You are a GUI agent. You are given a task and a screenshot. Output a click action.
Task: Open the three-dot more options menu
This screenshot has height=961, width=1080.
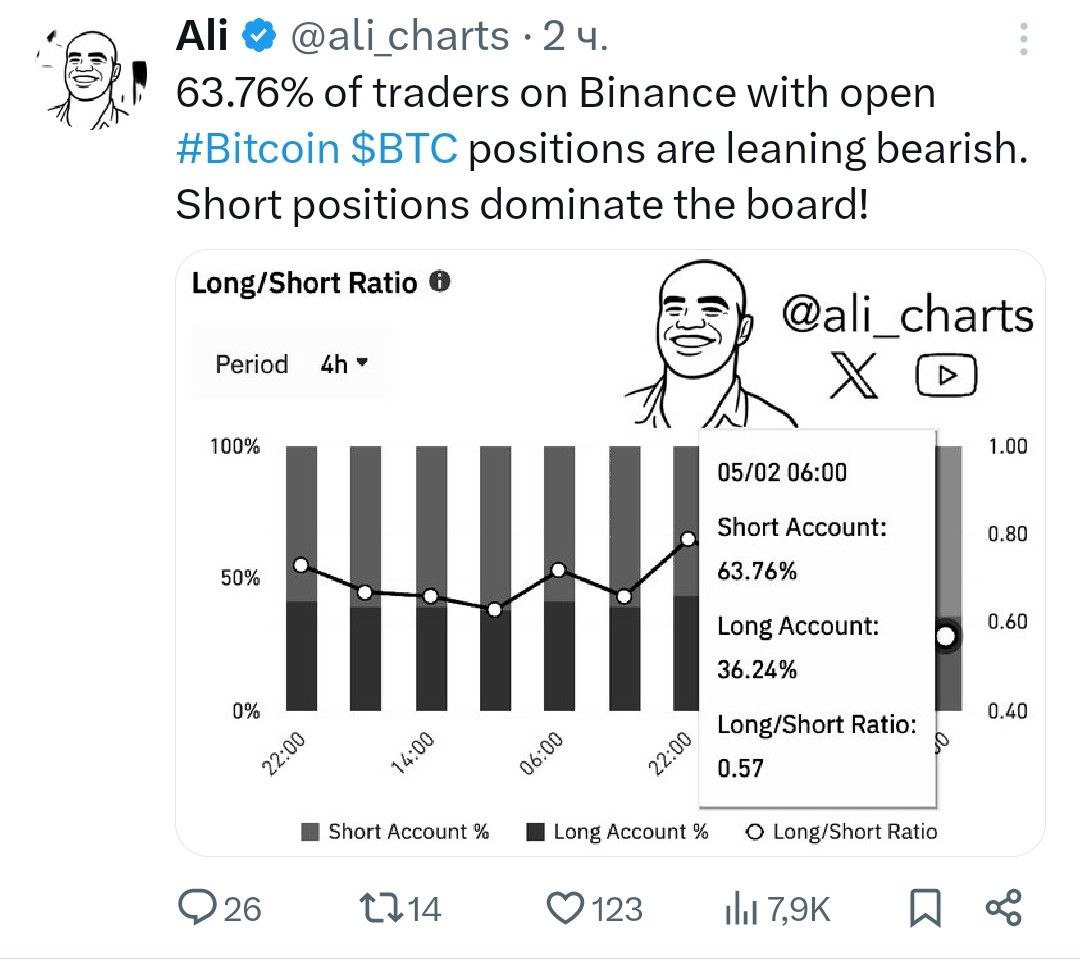1024,39
